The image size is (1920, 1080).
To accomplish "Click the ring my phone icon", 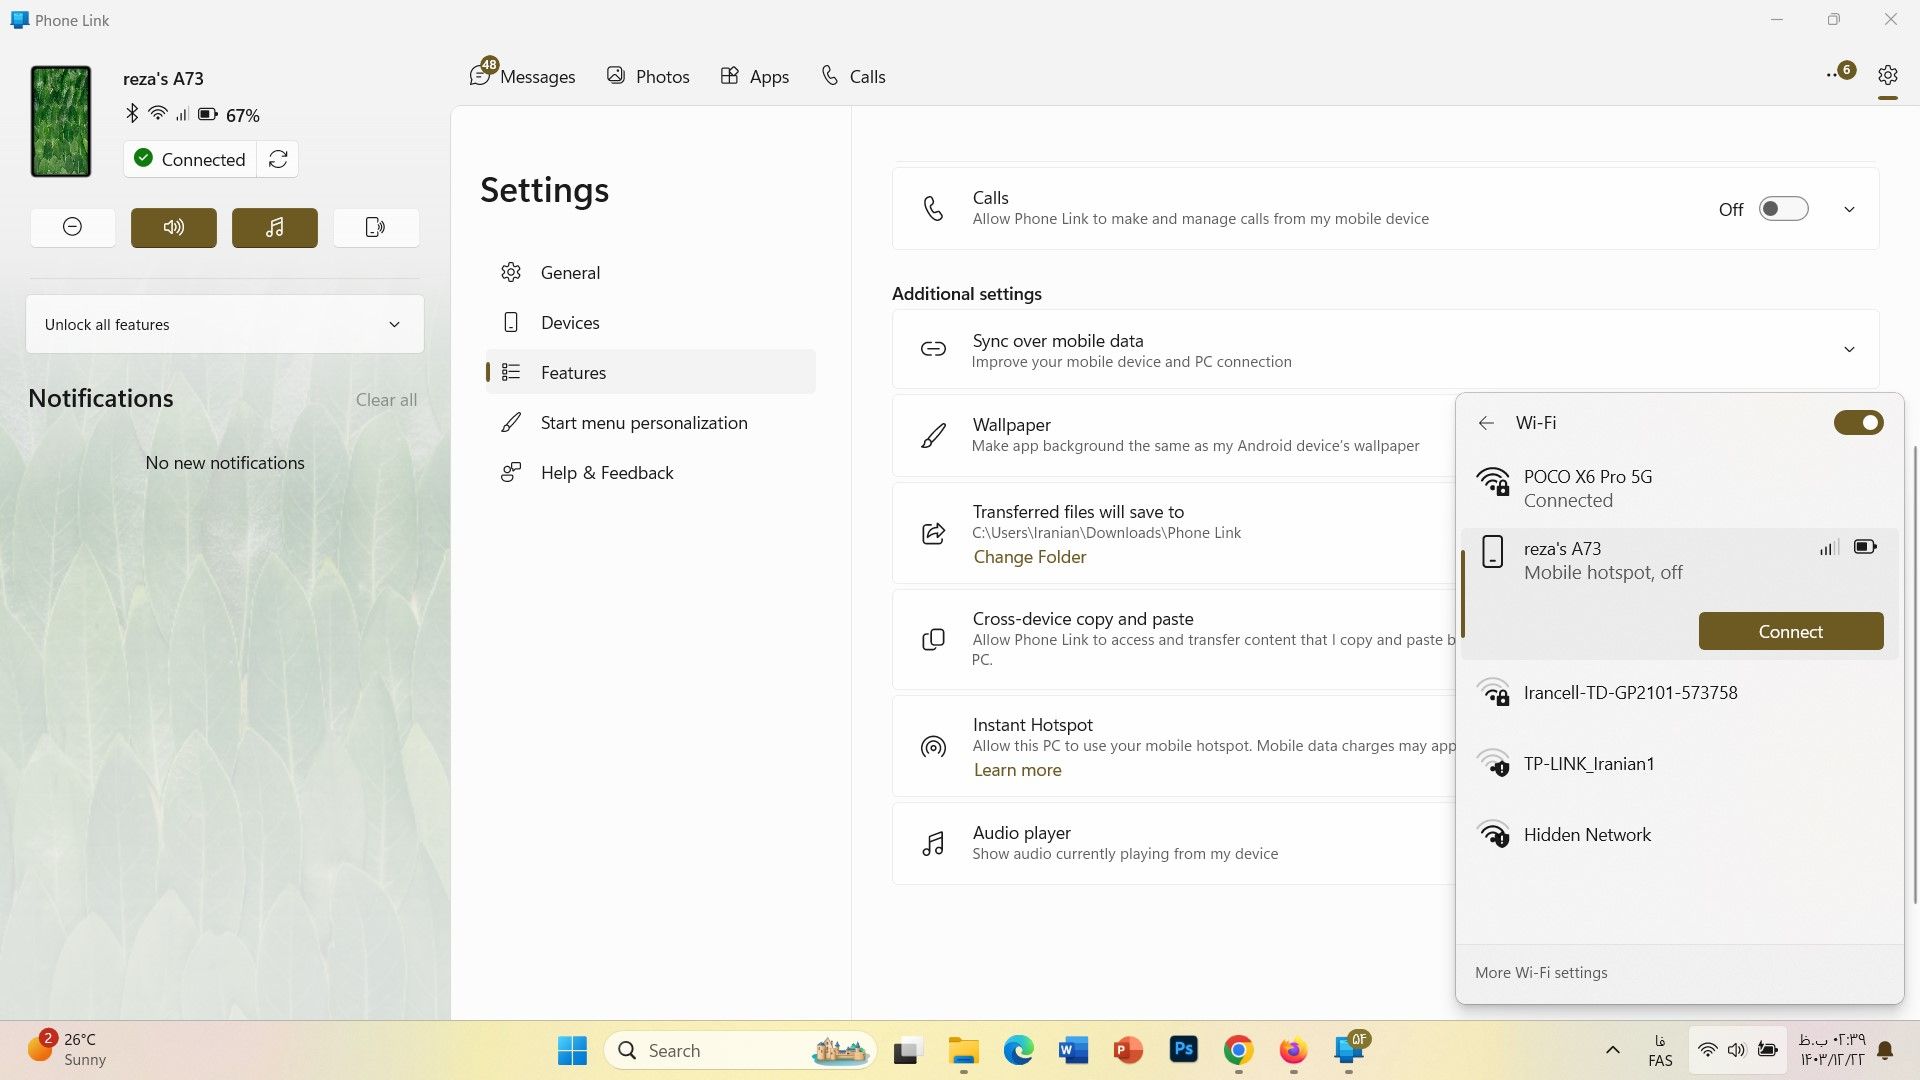I will (376, 227).
